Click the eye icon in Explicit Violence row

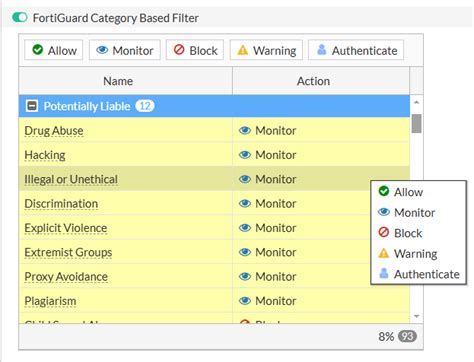click(245, 228)
